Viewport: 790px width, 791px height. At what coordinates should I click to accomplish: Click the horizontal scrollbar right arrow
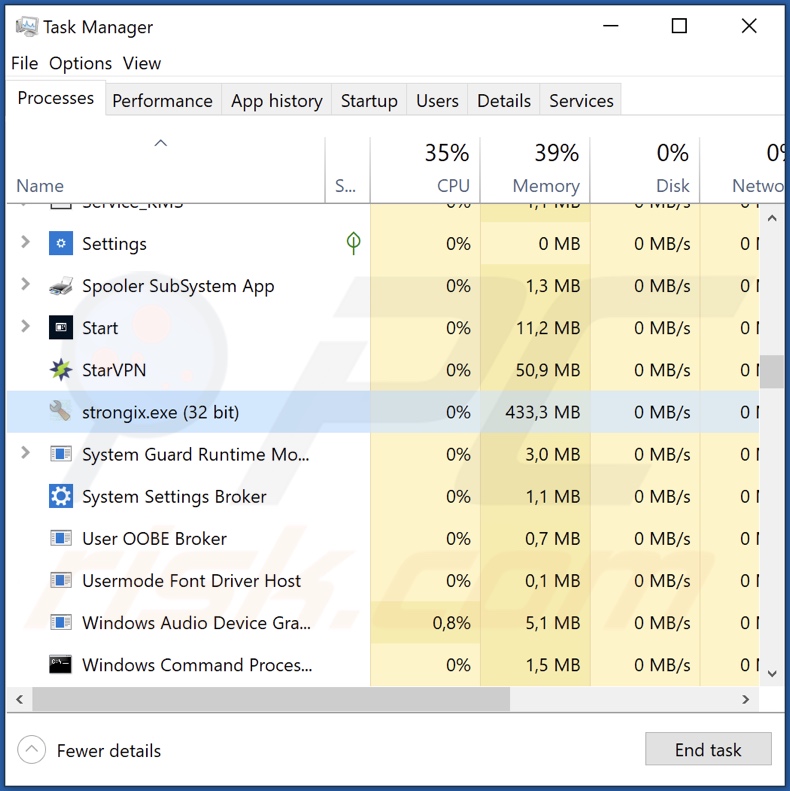[746, 699]
